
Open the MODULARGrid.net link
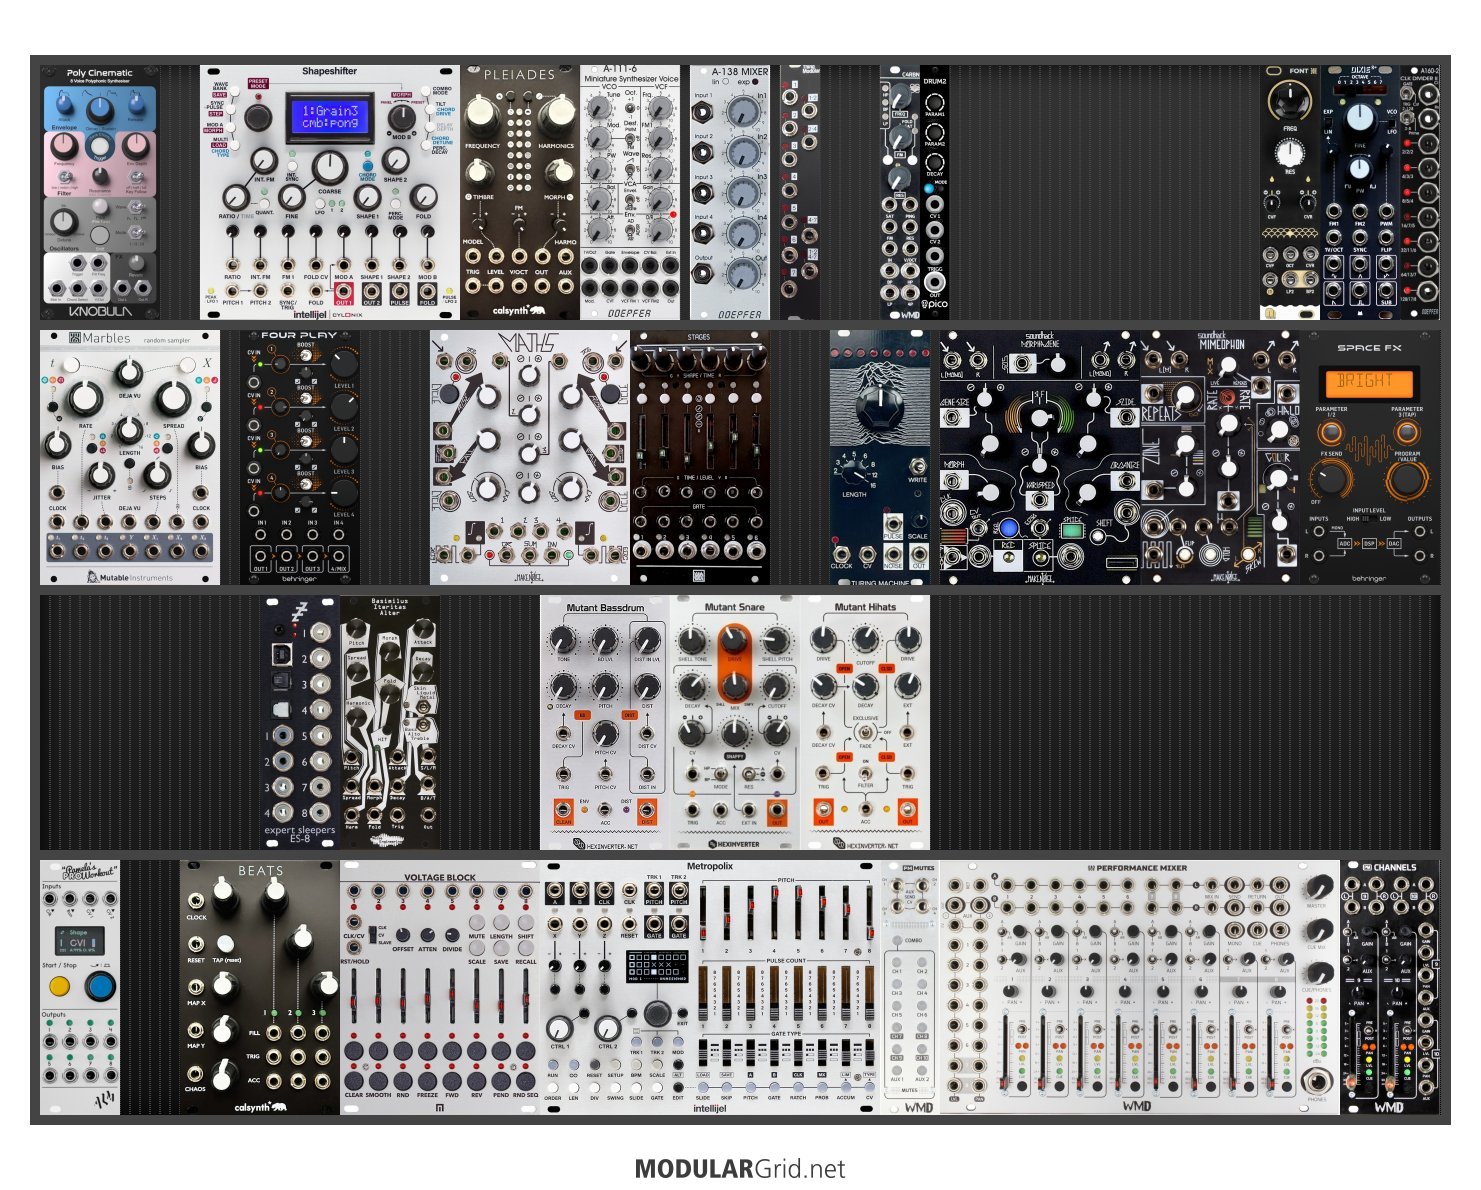pyautogui.click(x=739, y=1168)
